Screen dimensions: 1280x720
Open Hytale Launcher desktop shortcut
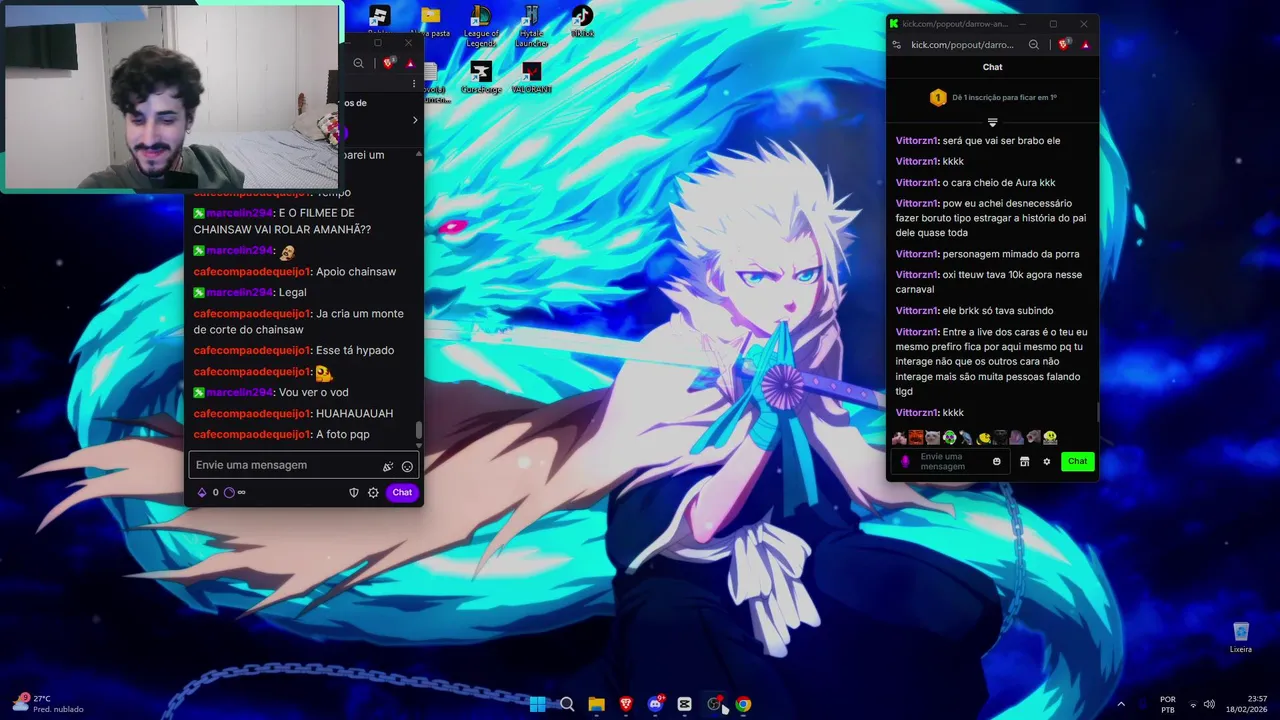click(531, 26)
